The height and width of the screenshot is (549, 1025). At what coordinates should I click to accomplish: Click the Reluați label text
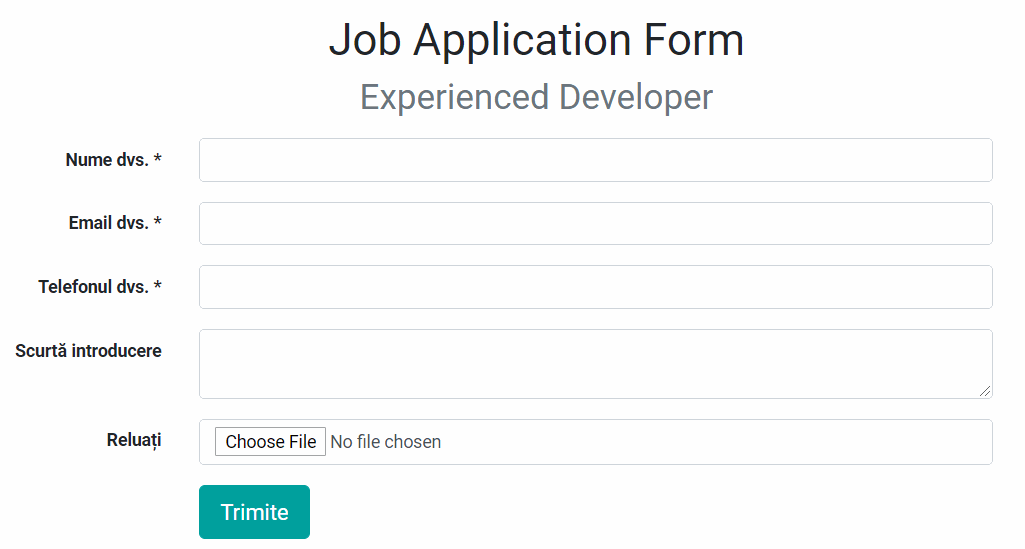point(134,441)
